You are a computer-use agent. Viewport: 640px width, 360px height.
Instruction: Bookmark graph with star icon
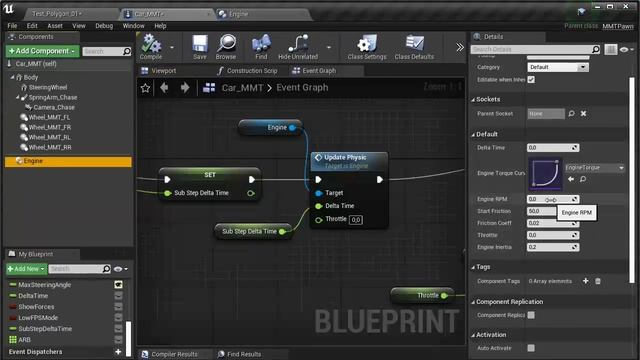click(x=145, y=88)
